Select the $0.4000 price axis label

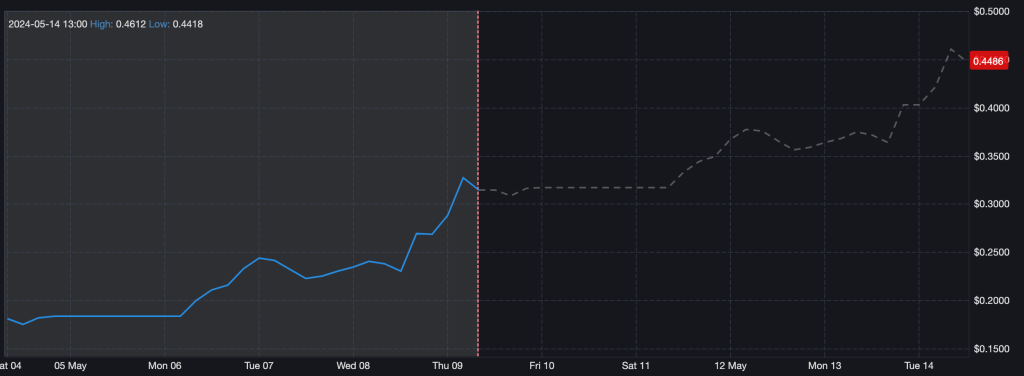click(x=991, y=108)
